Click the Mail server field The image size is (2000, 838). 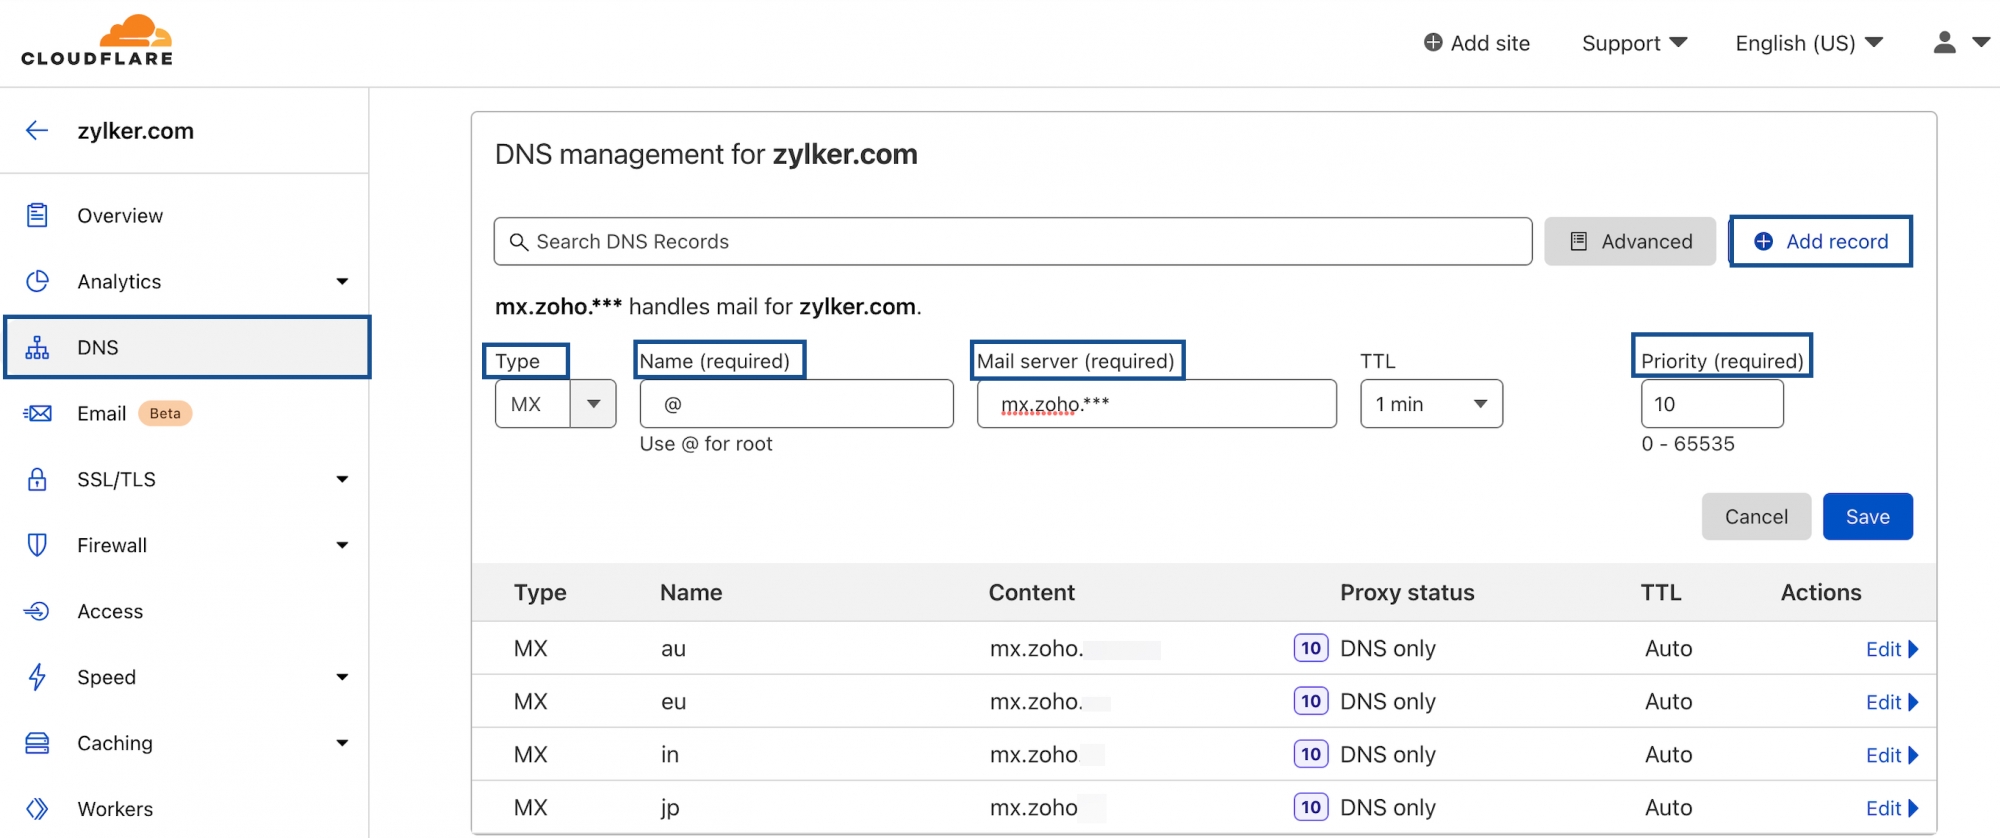point(1157,404)
